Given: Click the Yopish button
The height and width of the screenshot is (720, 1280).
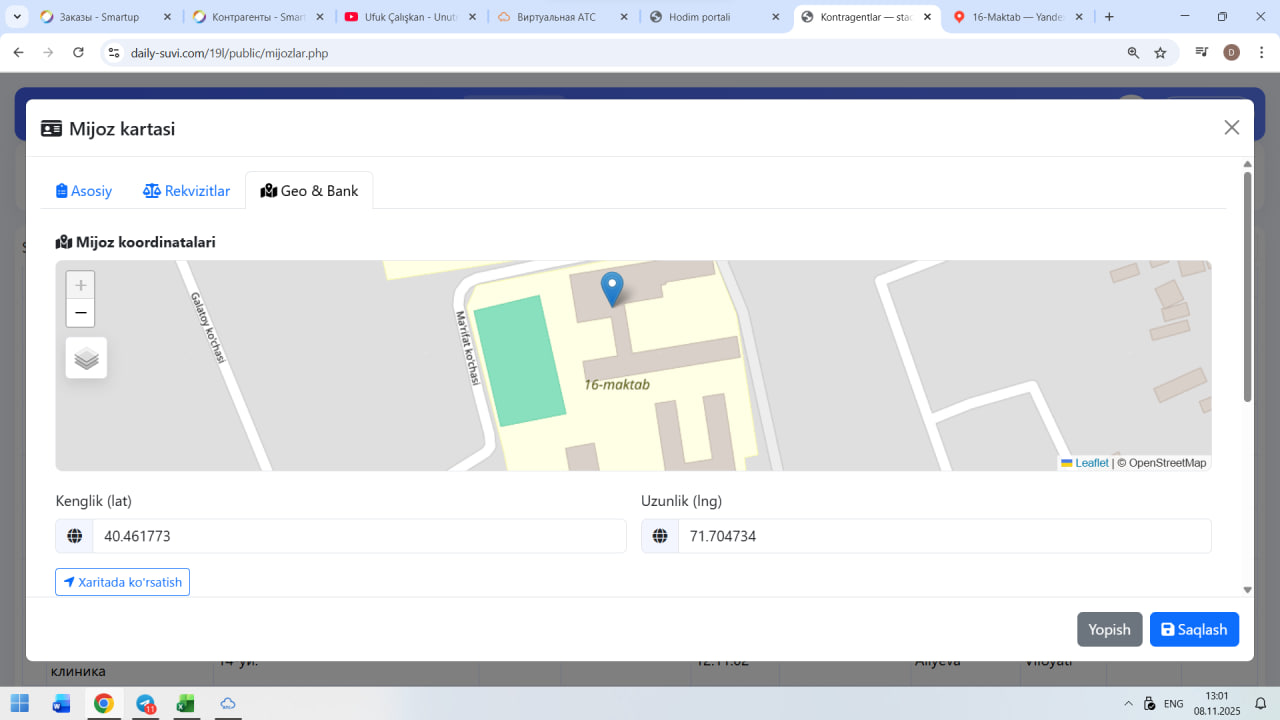Looking at the screenshot, I should tap(1109, 630).
